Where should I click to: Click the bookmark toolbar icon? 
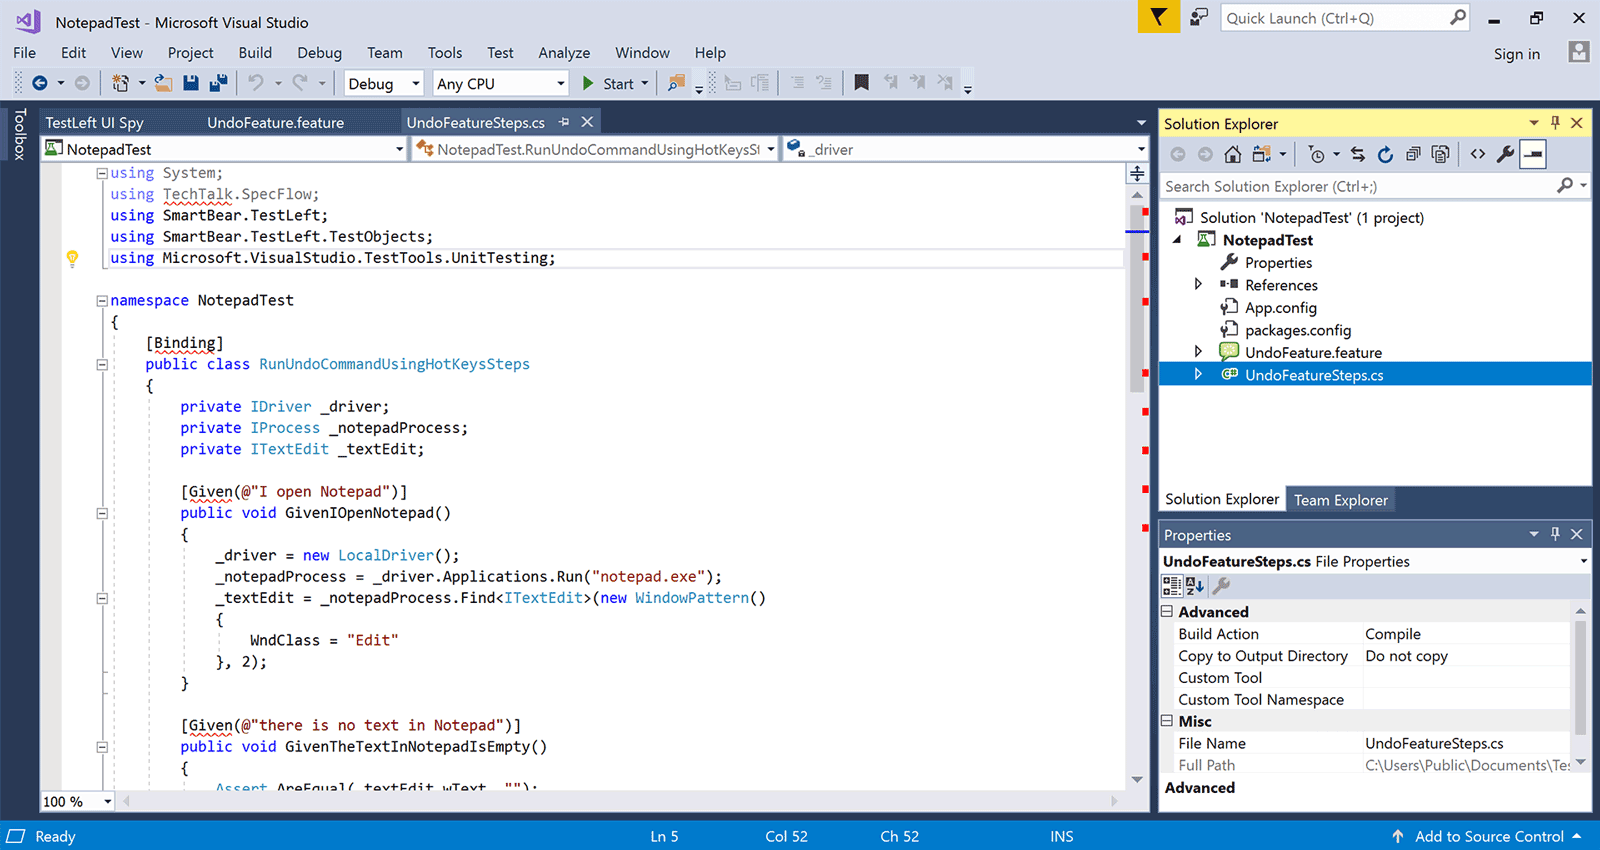point(861,84)
